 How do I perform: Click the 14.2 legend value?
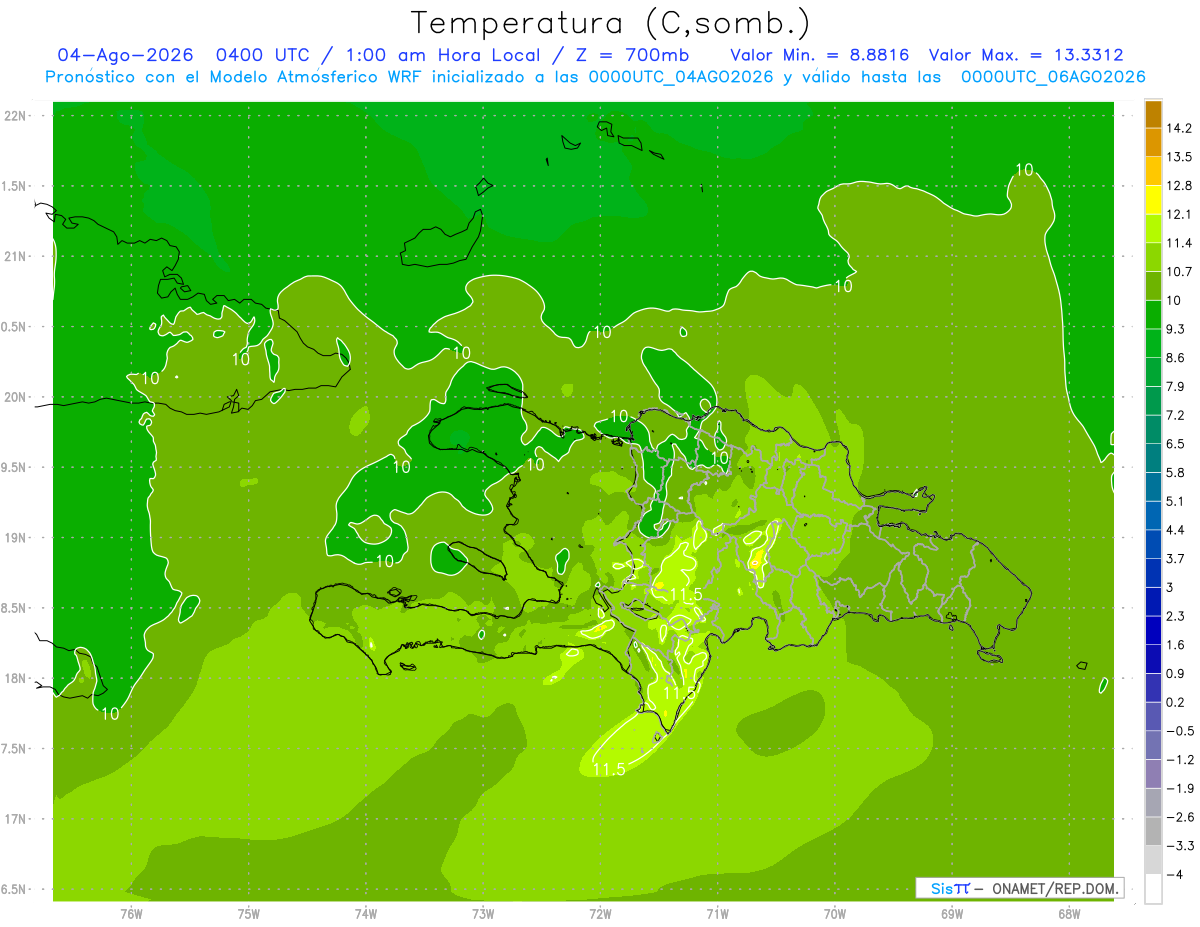[x=1179, y=128]
